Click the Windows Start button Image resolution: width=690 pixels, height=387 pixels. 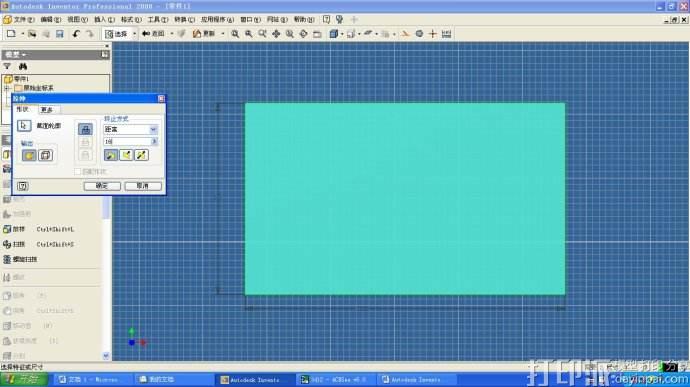point(24,379)
